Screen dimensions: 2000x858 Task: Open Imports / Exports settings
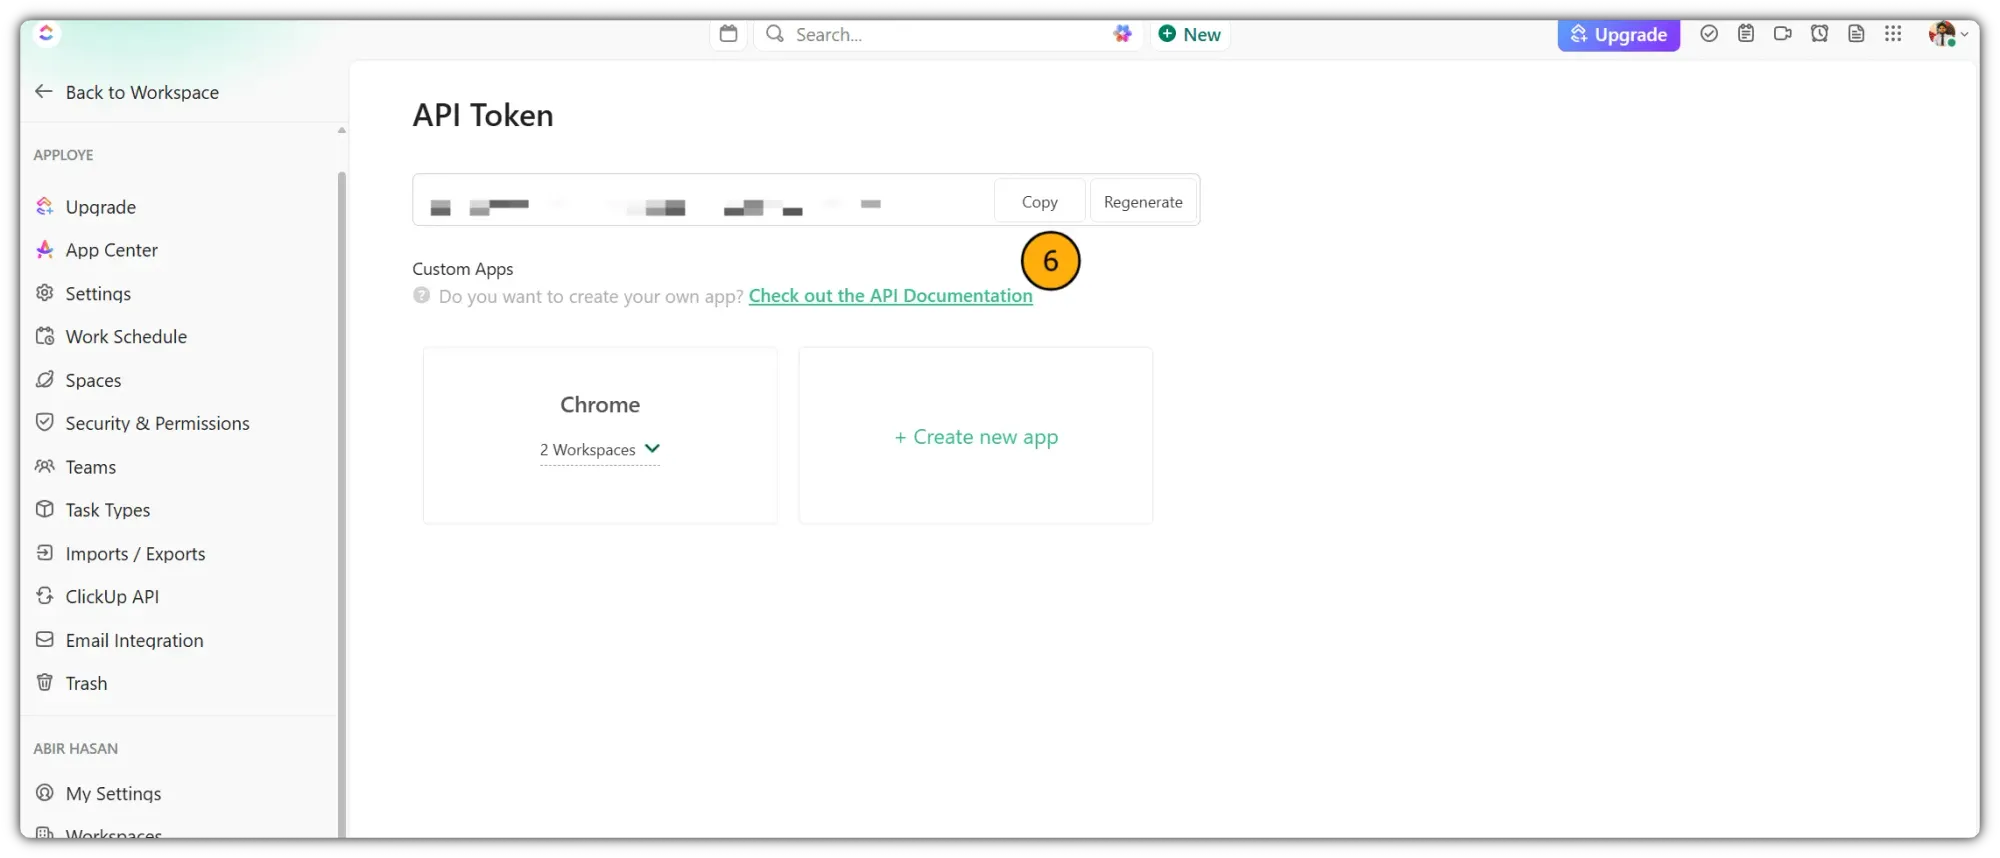(135, 554)
